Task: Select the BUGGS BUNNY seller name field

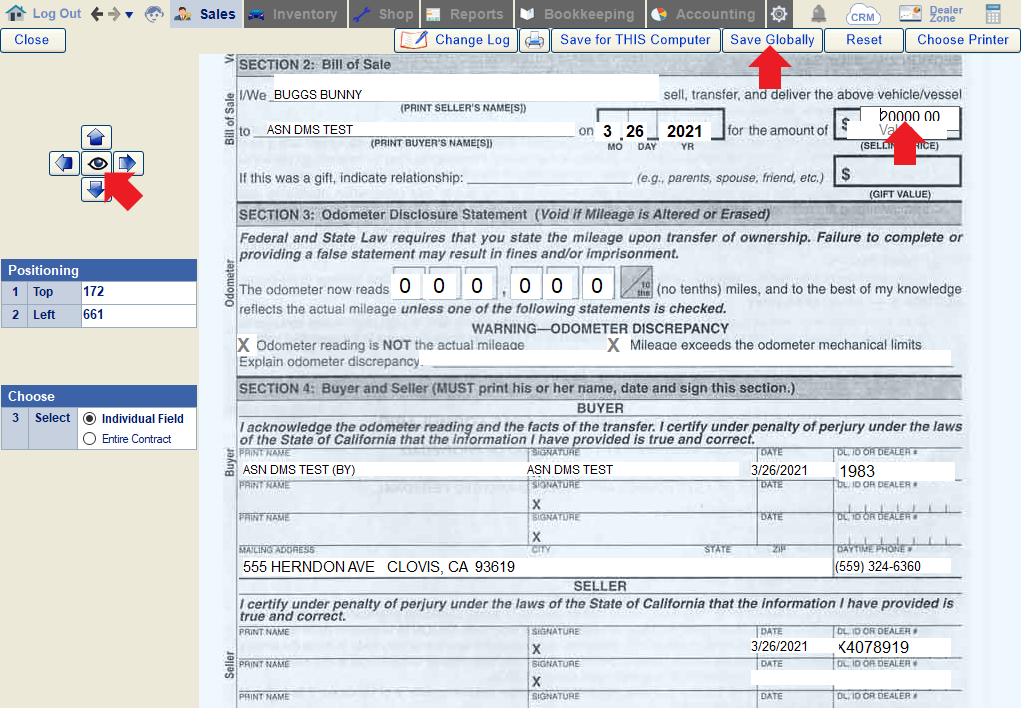Action: pos(466,89)
